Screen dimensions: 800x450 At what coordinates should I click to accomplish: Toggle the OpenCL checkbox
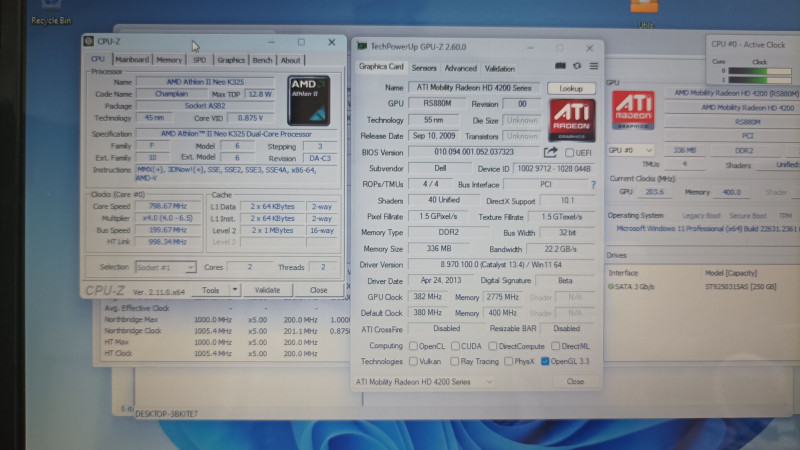point(413,346)
